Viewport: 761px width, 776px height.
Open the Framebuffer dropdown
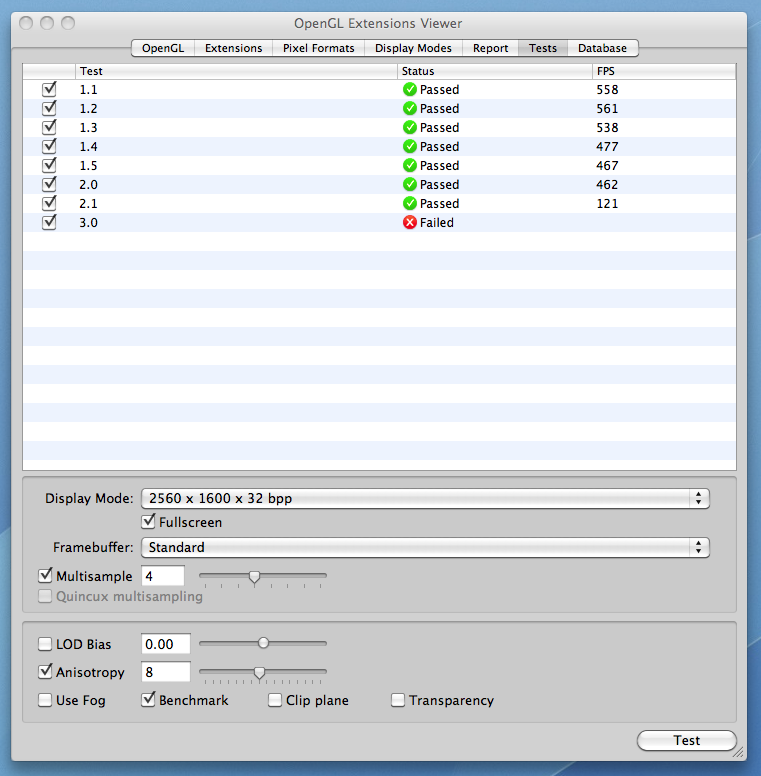coord(426,547)
